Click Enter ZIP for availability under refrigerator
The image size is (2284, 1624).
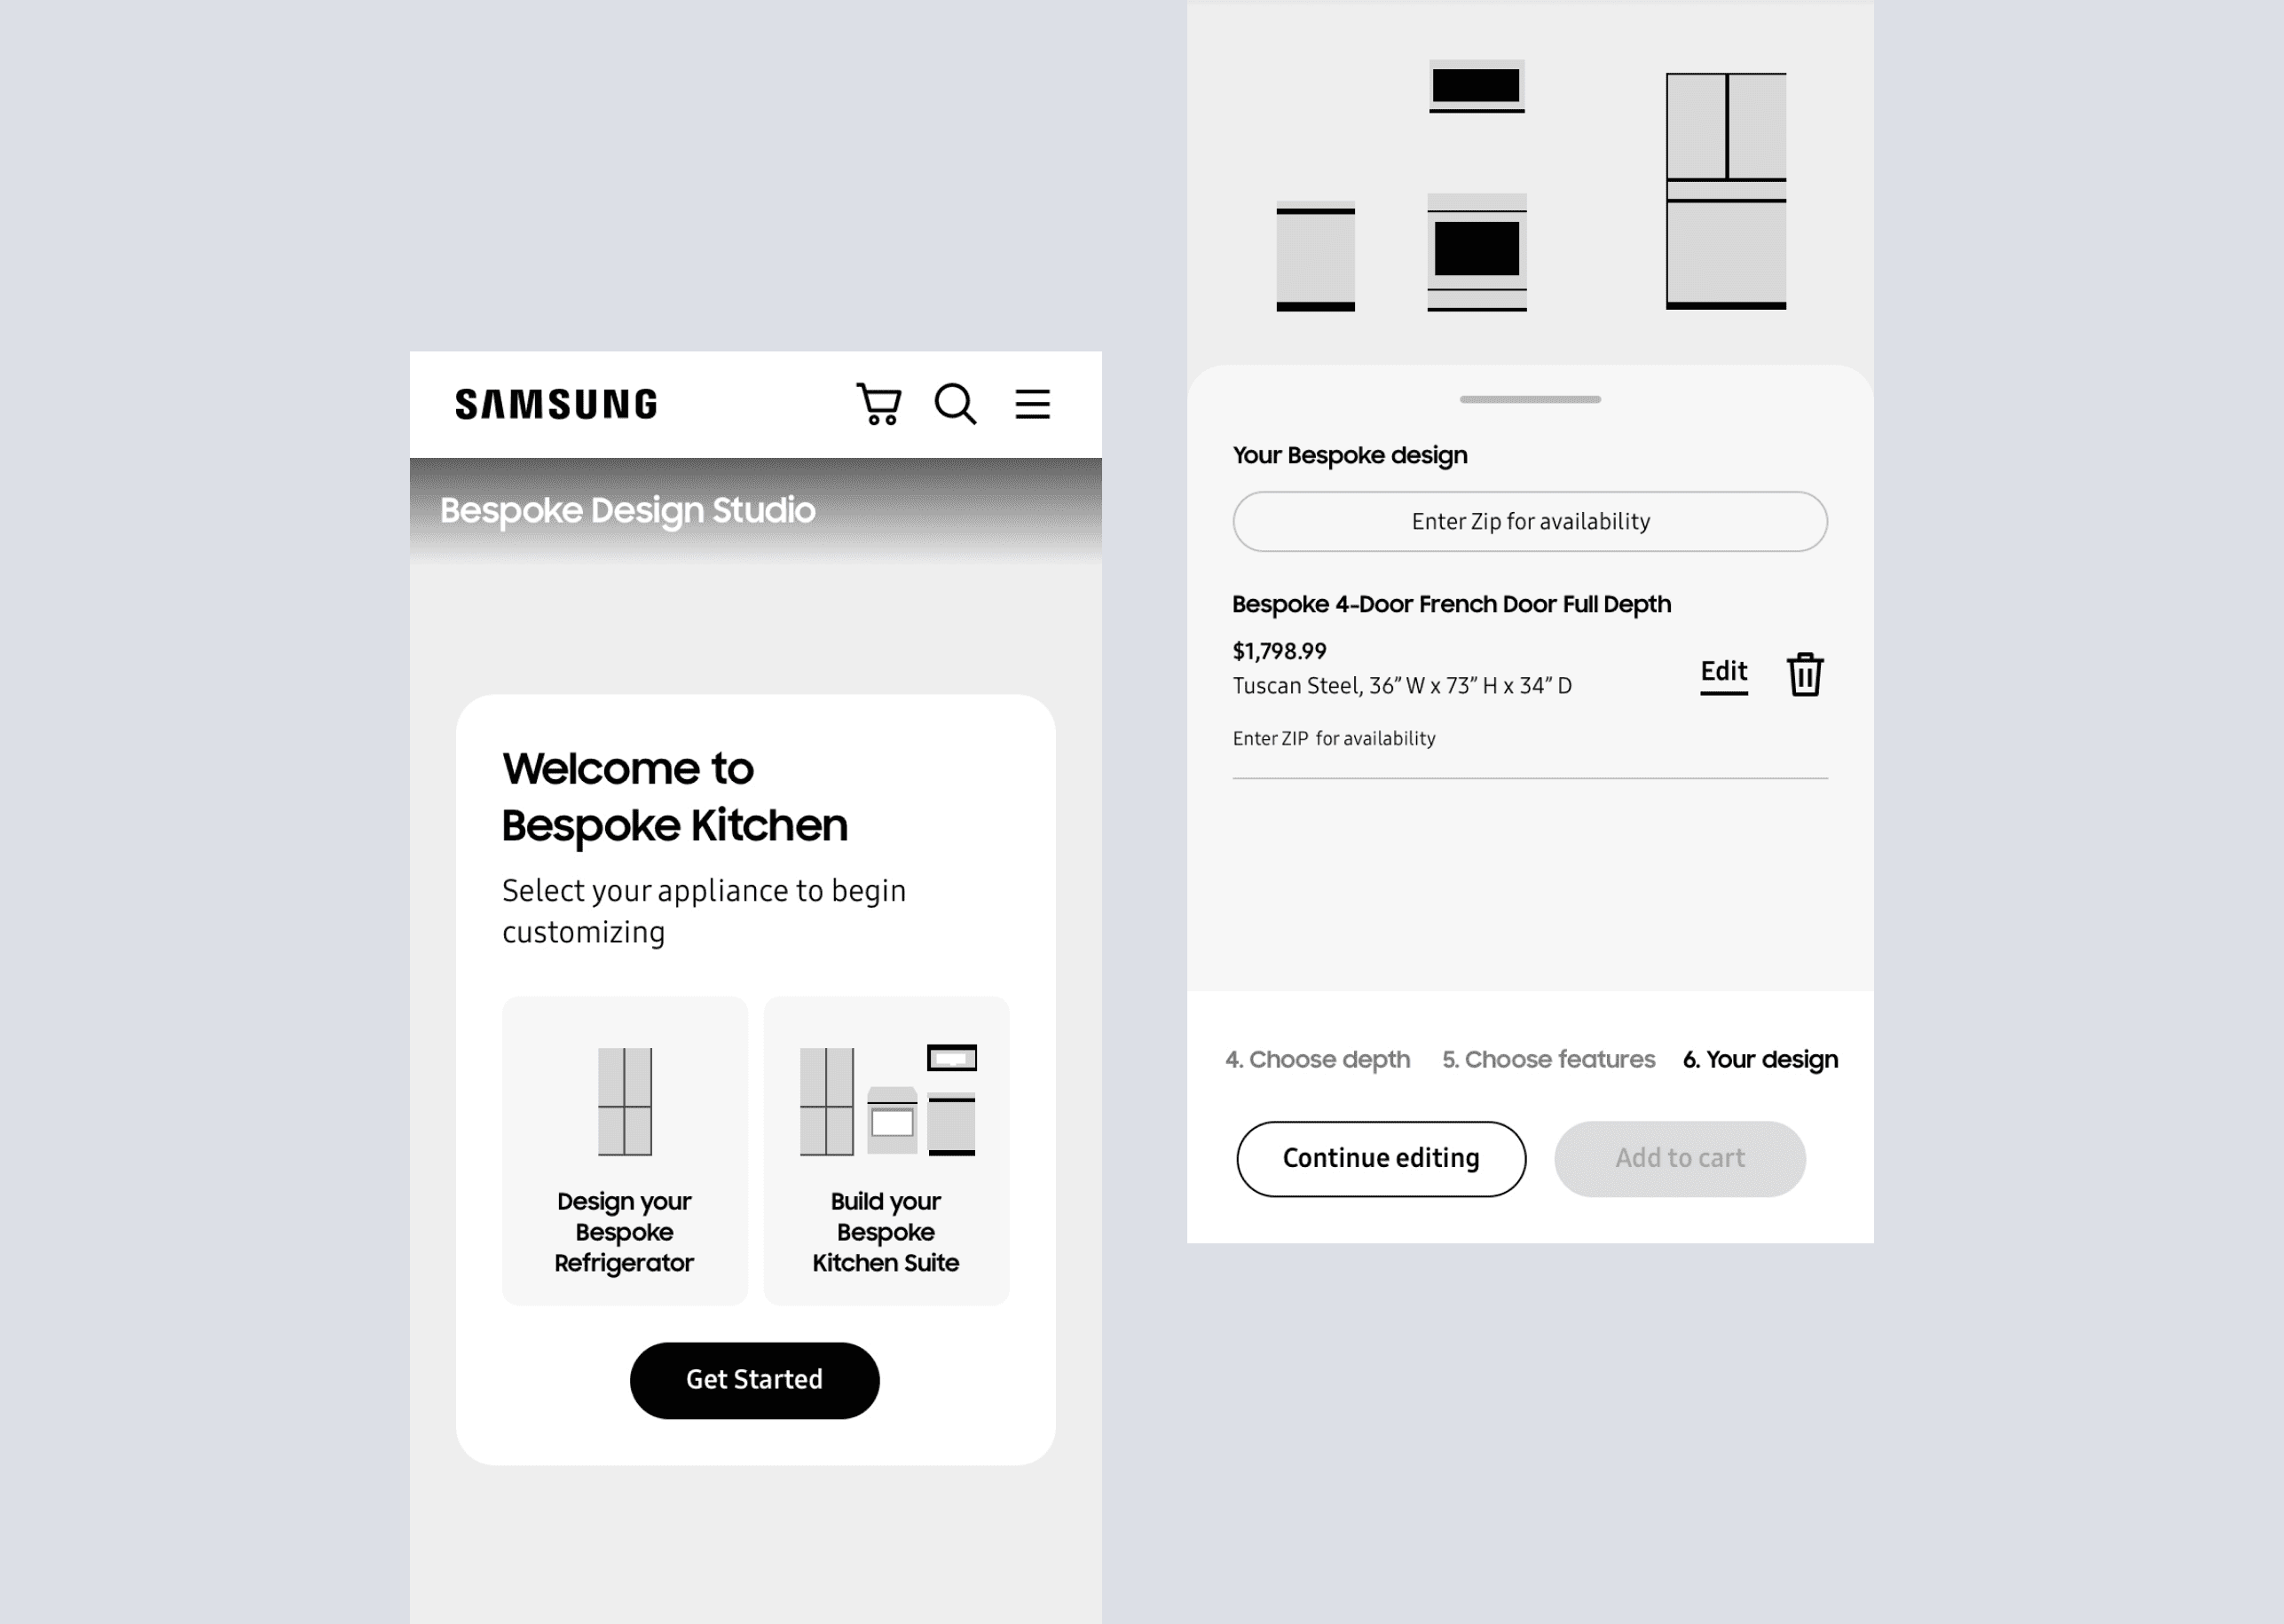tap(1335, 737)
